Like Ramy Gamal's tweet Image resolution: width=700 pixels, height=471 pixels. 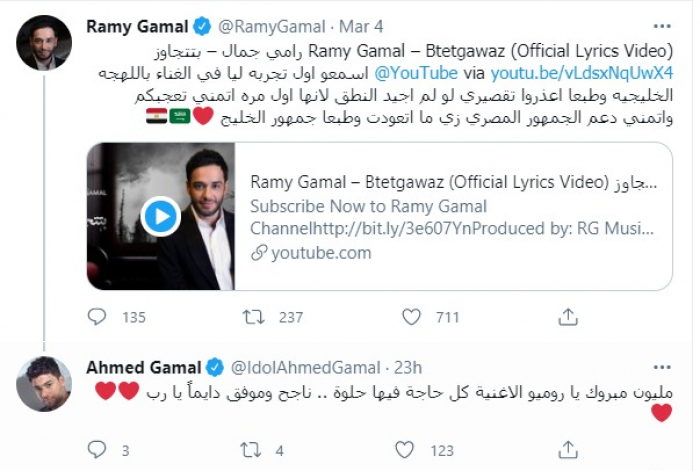click(x=412, y=318)
